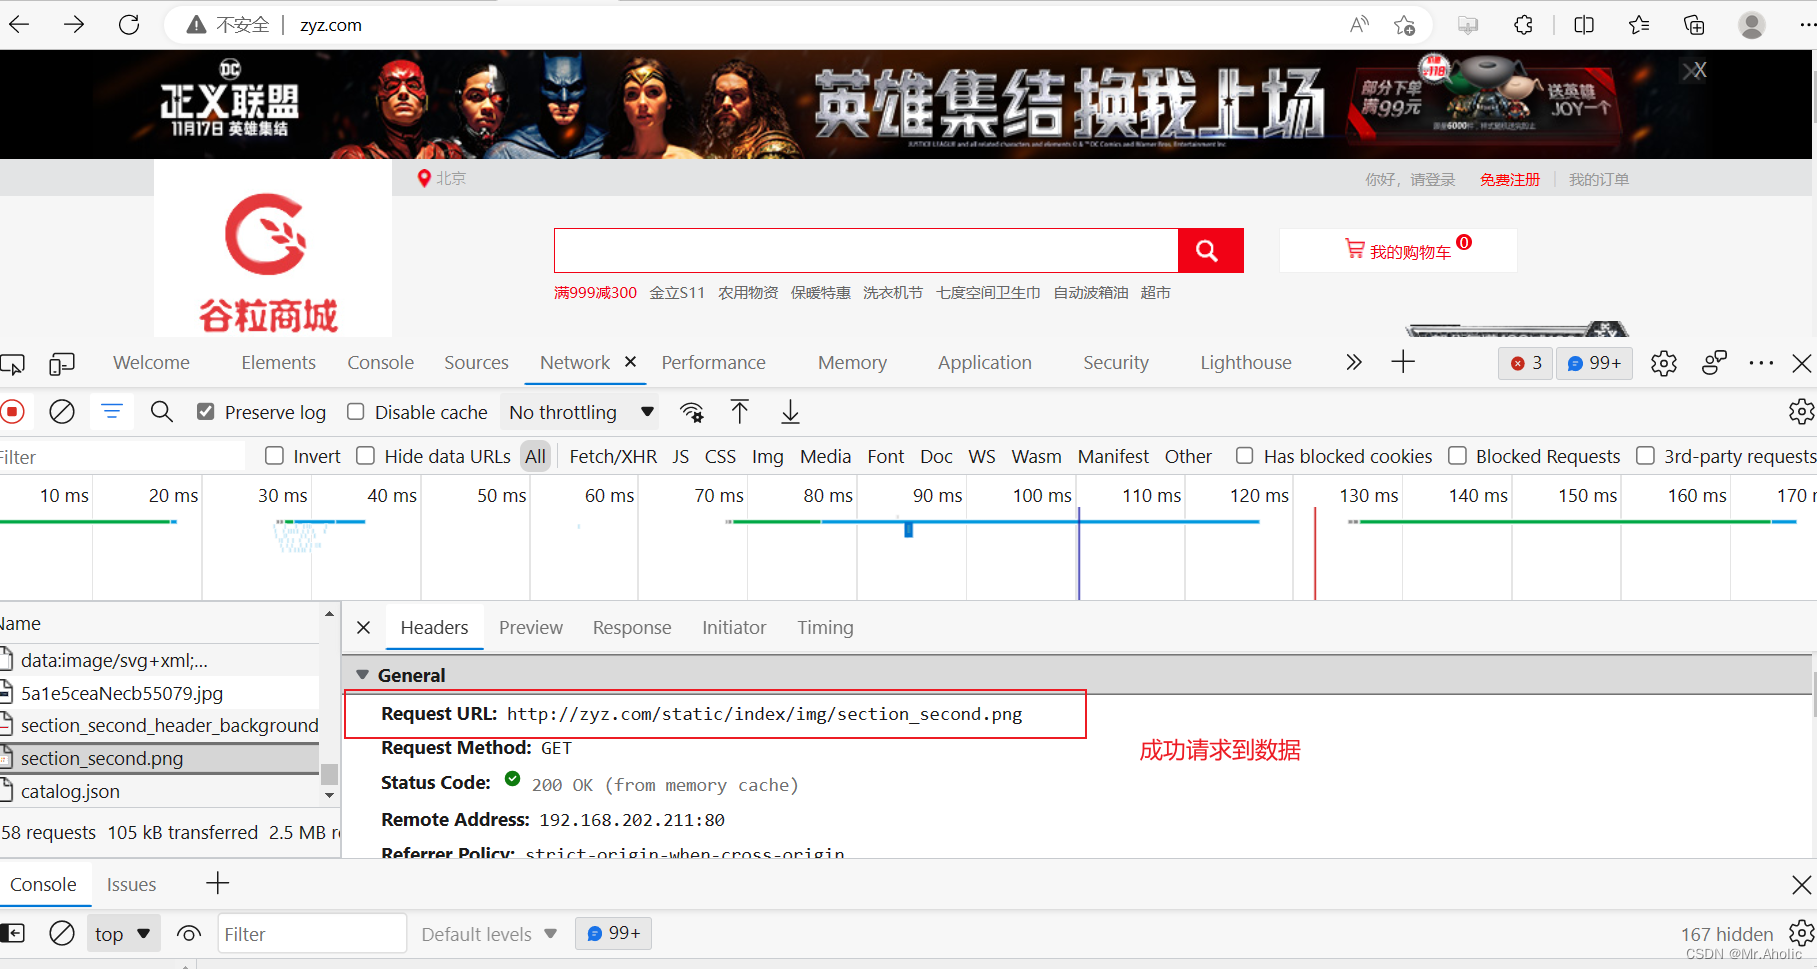The width and height of the screenshot is (1817, 969).
Task: Reload the page with refresh icon
Action: click(x=129, y=25)
